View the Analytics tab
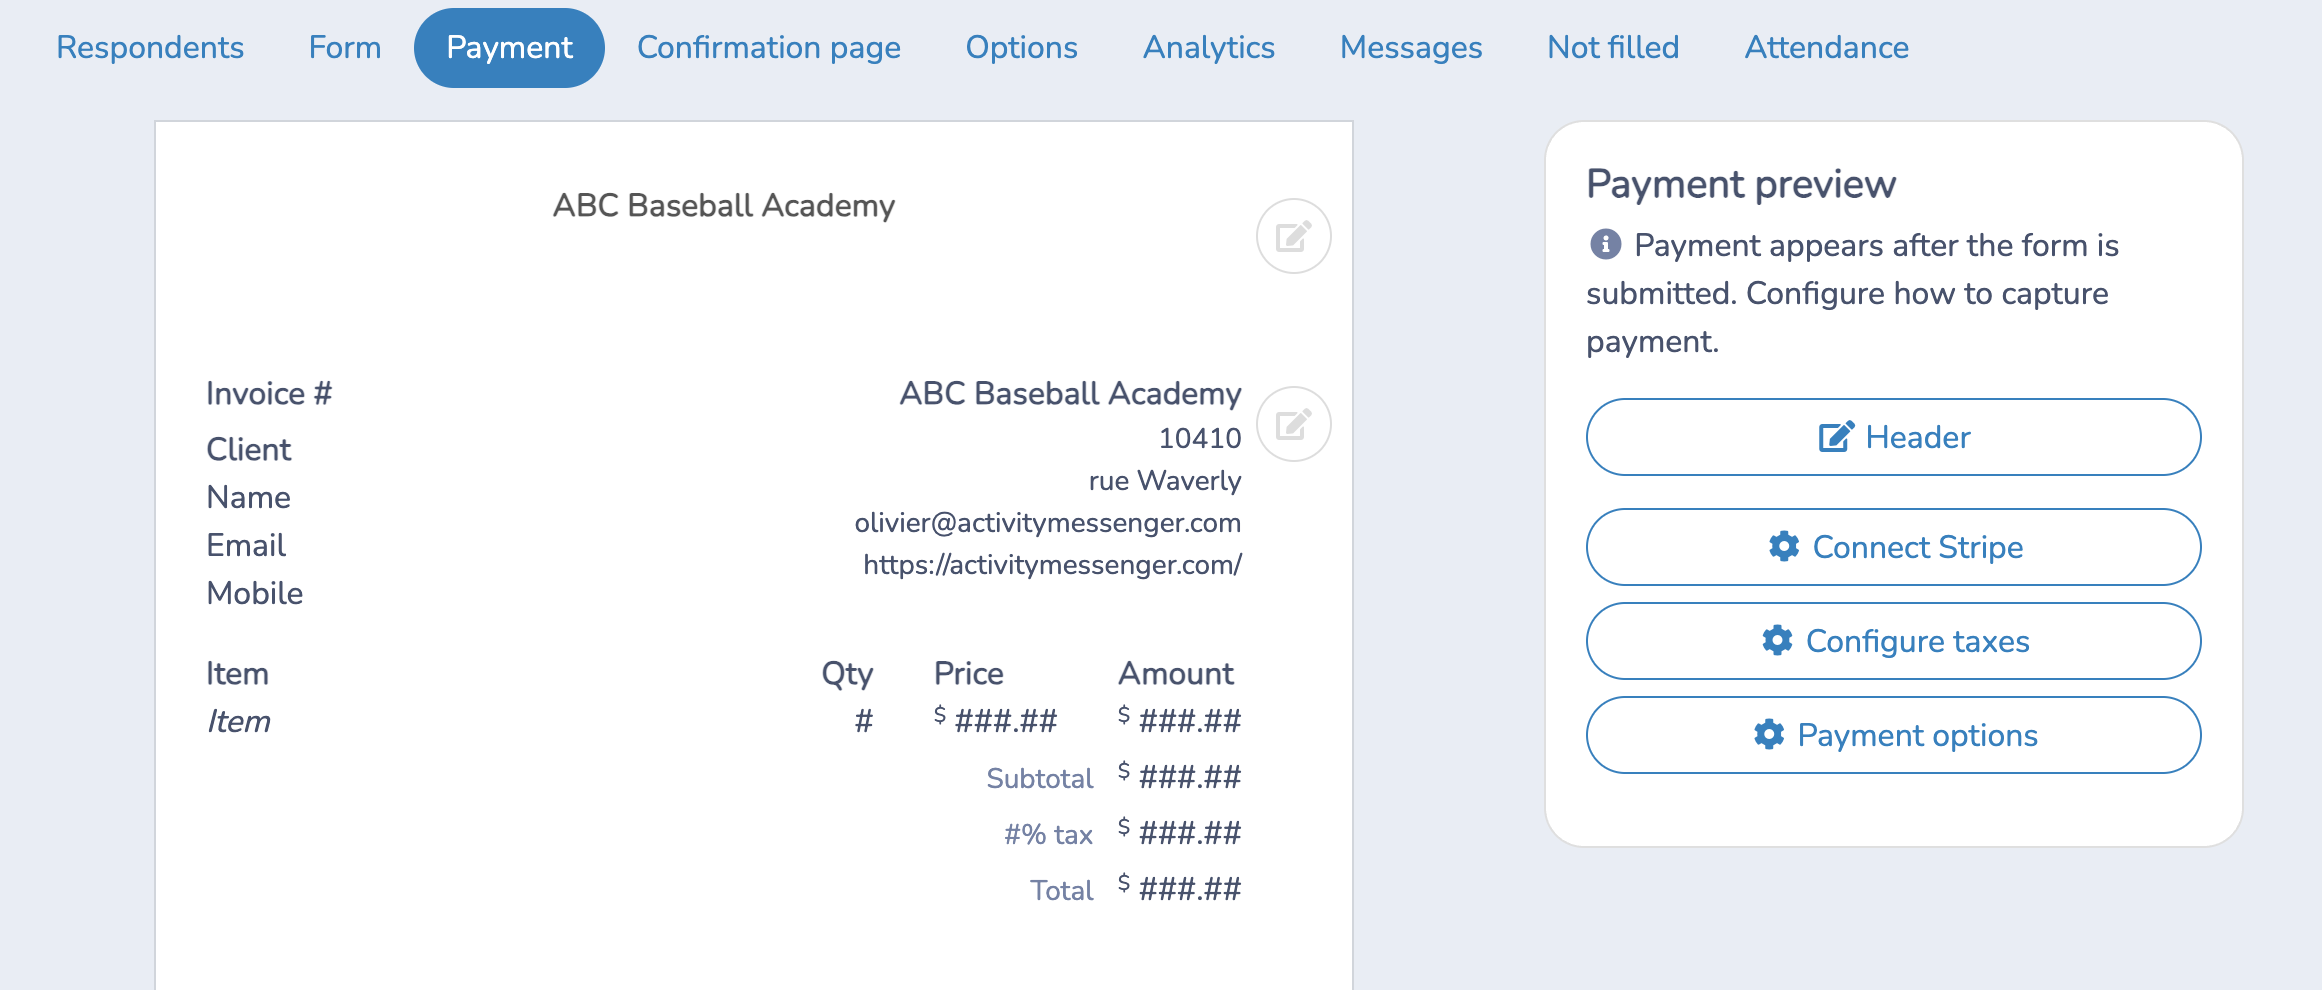 (x=1209, y=48)
